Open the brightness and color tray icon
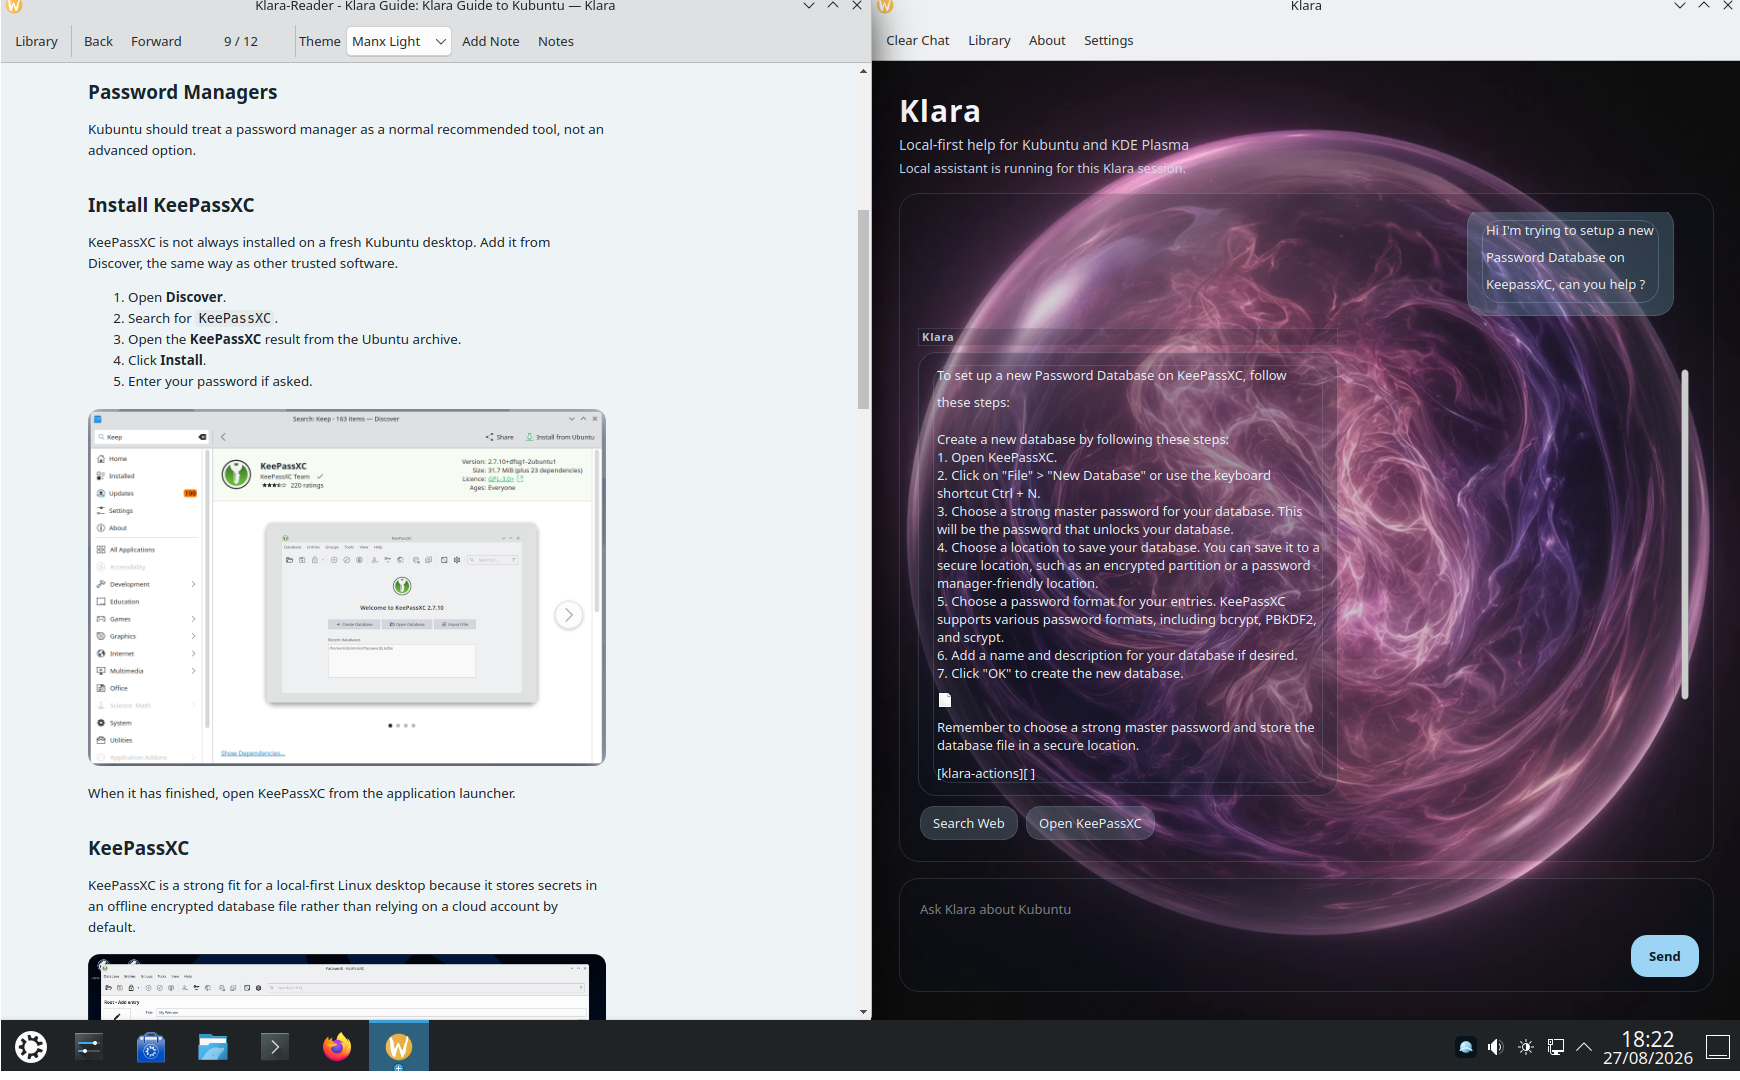Viewport: 1740px width, 1080px height. click(1526, 1047)
